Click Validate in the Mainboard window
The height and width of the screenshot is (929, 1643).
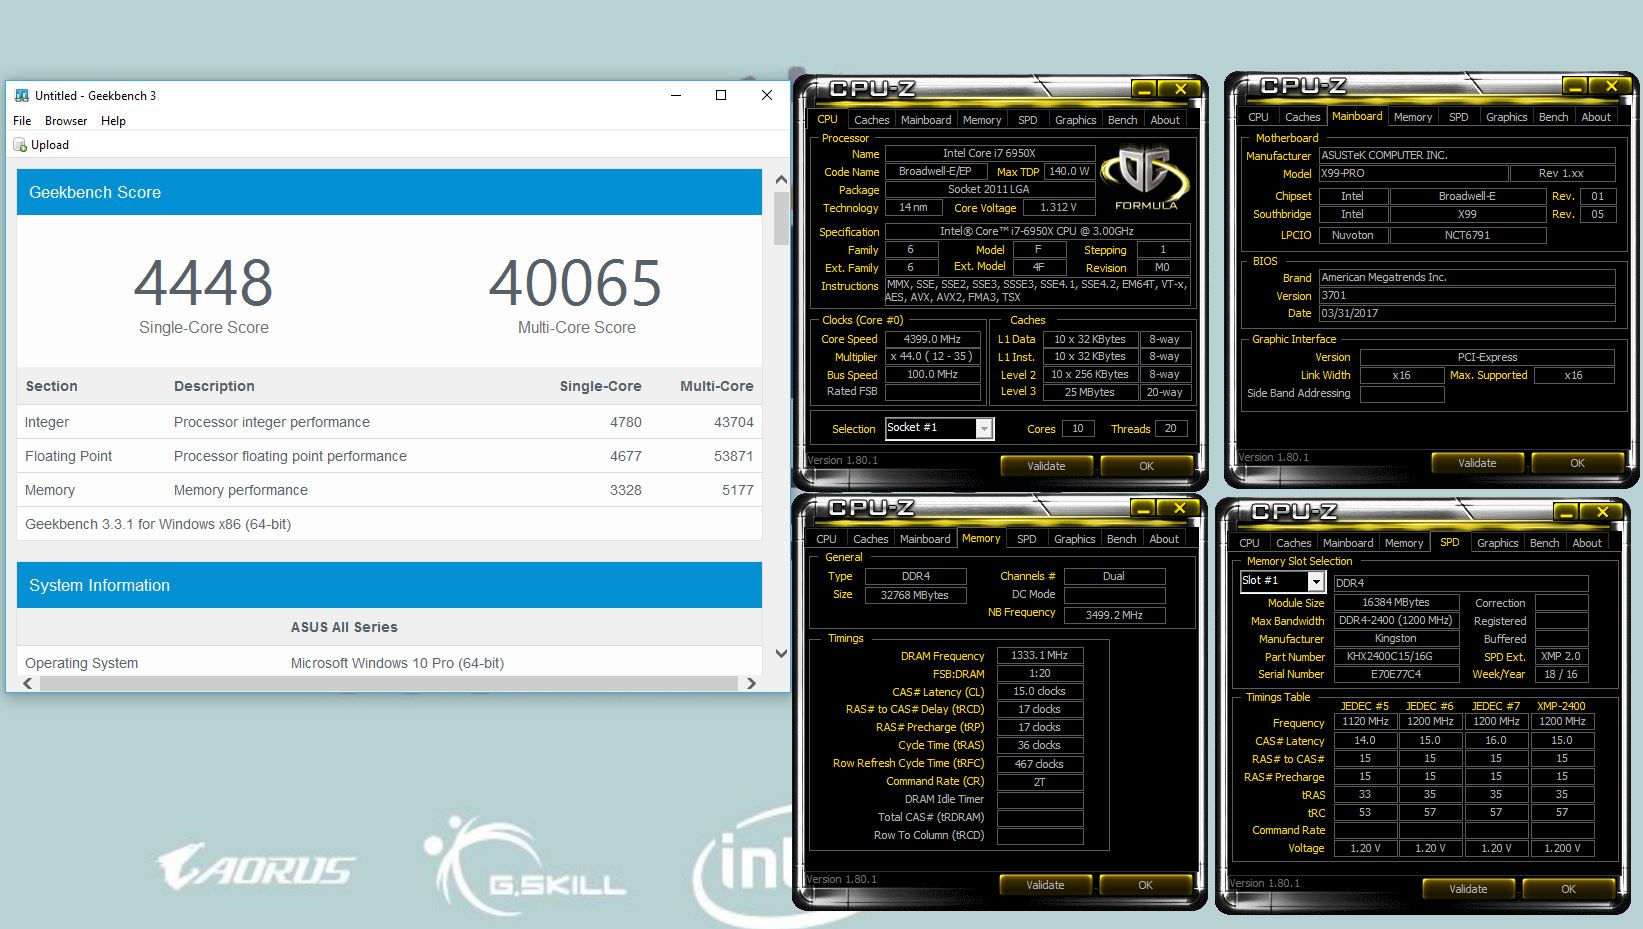coord(1477,463)
